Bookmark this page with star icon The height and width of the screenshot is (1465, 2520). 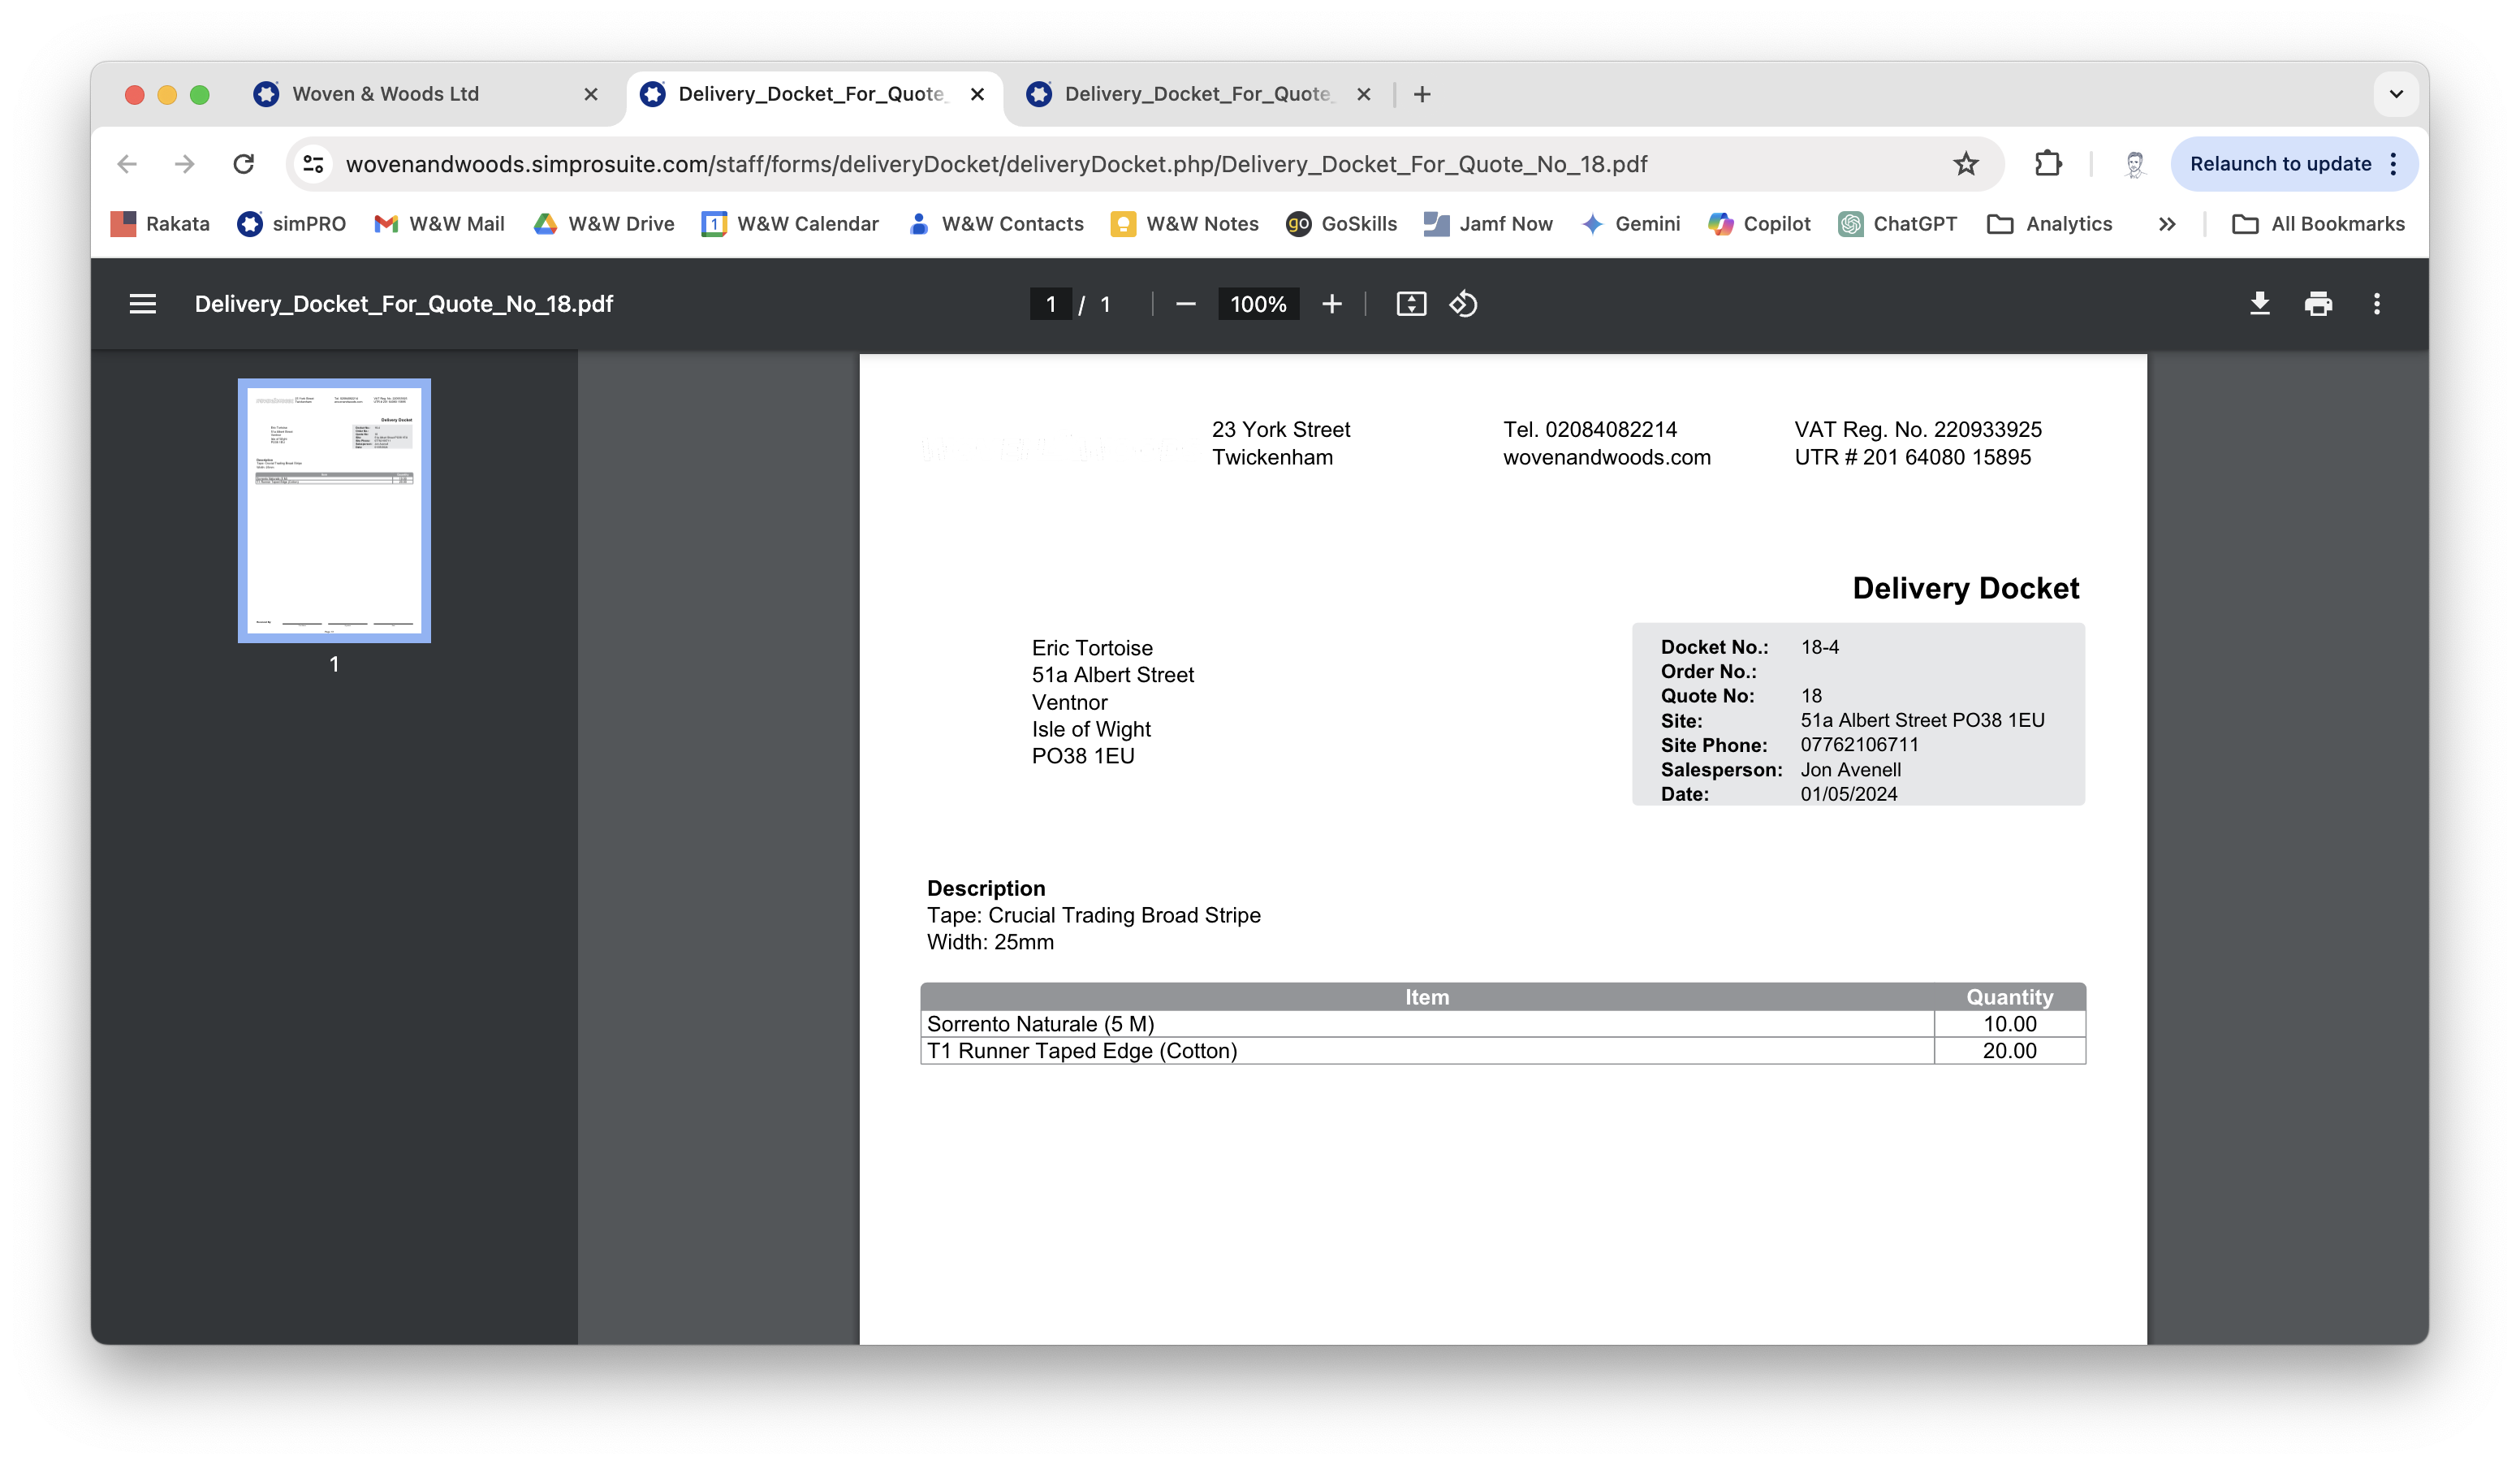(x=1966, y=164)
